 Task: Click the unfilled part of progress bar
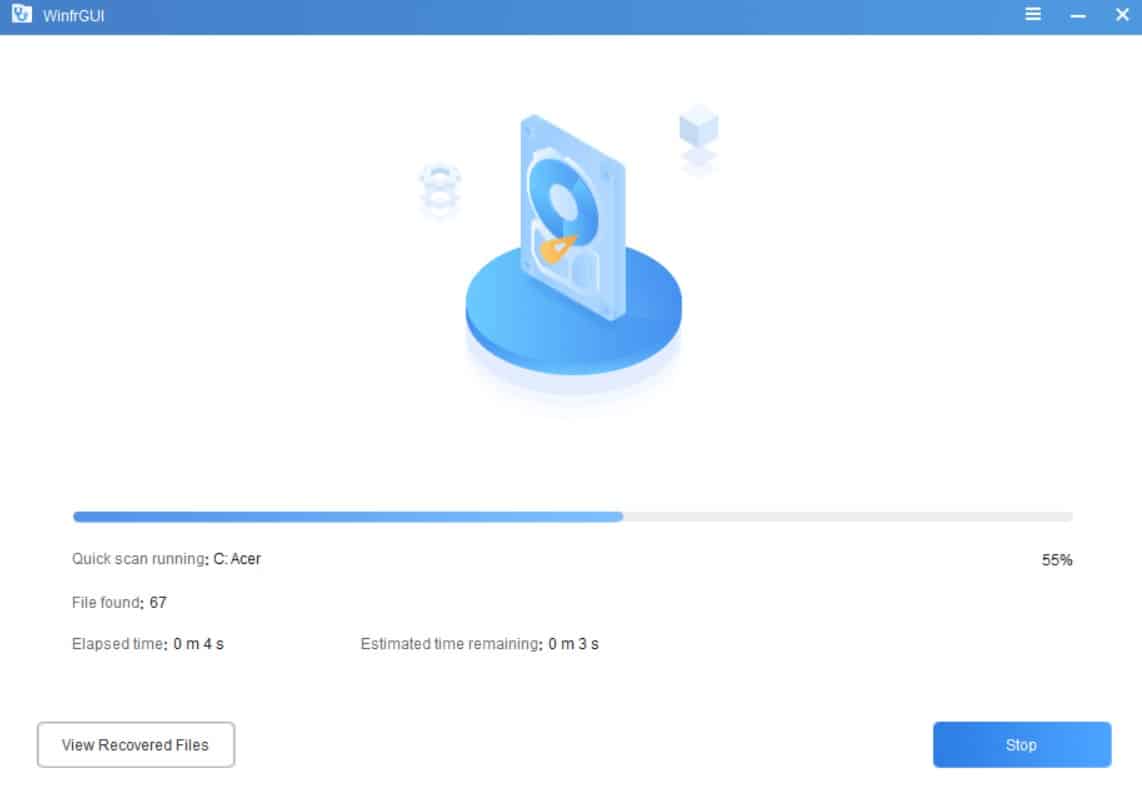click(848, 516)
